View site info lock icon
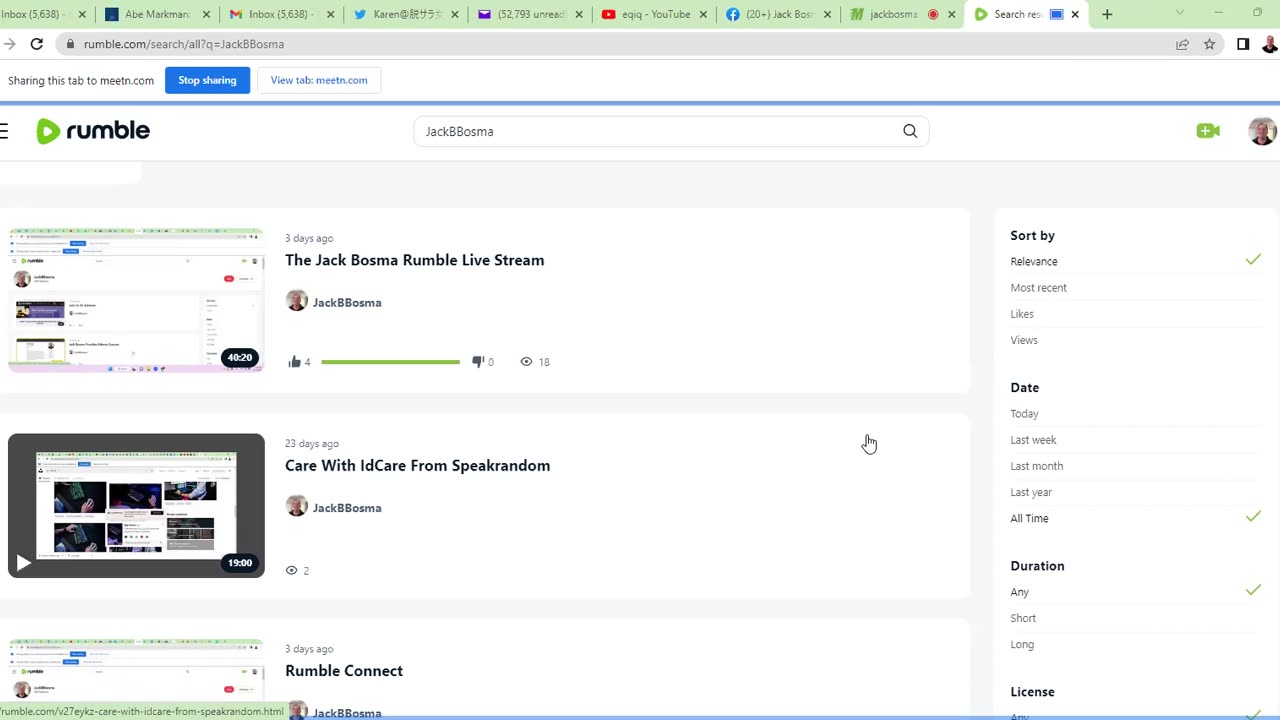 70,44
